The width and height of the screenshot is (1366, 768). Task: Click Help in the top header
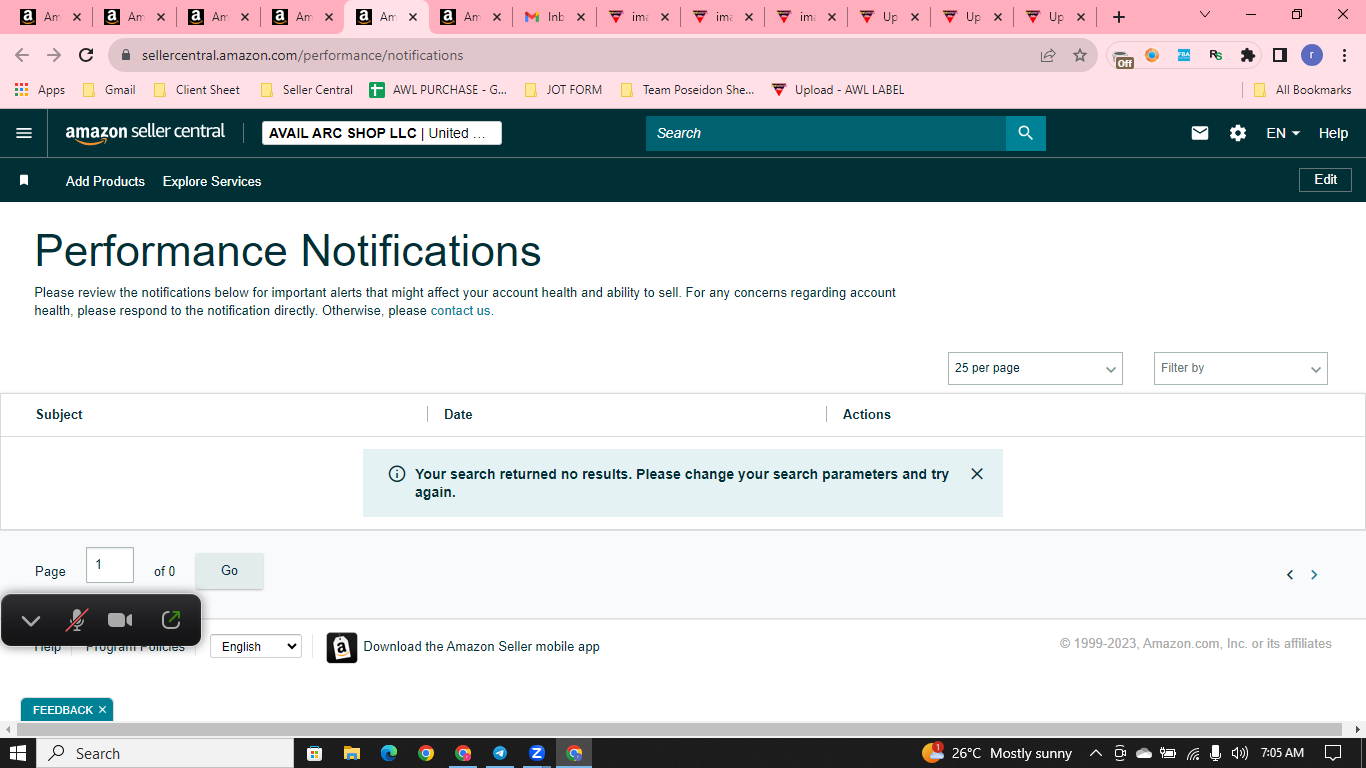click(1333, 133)
